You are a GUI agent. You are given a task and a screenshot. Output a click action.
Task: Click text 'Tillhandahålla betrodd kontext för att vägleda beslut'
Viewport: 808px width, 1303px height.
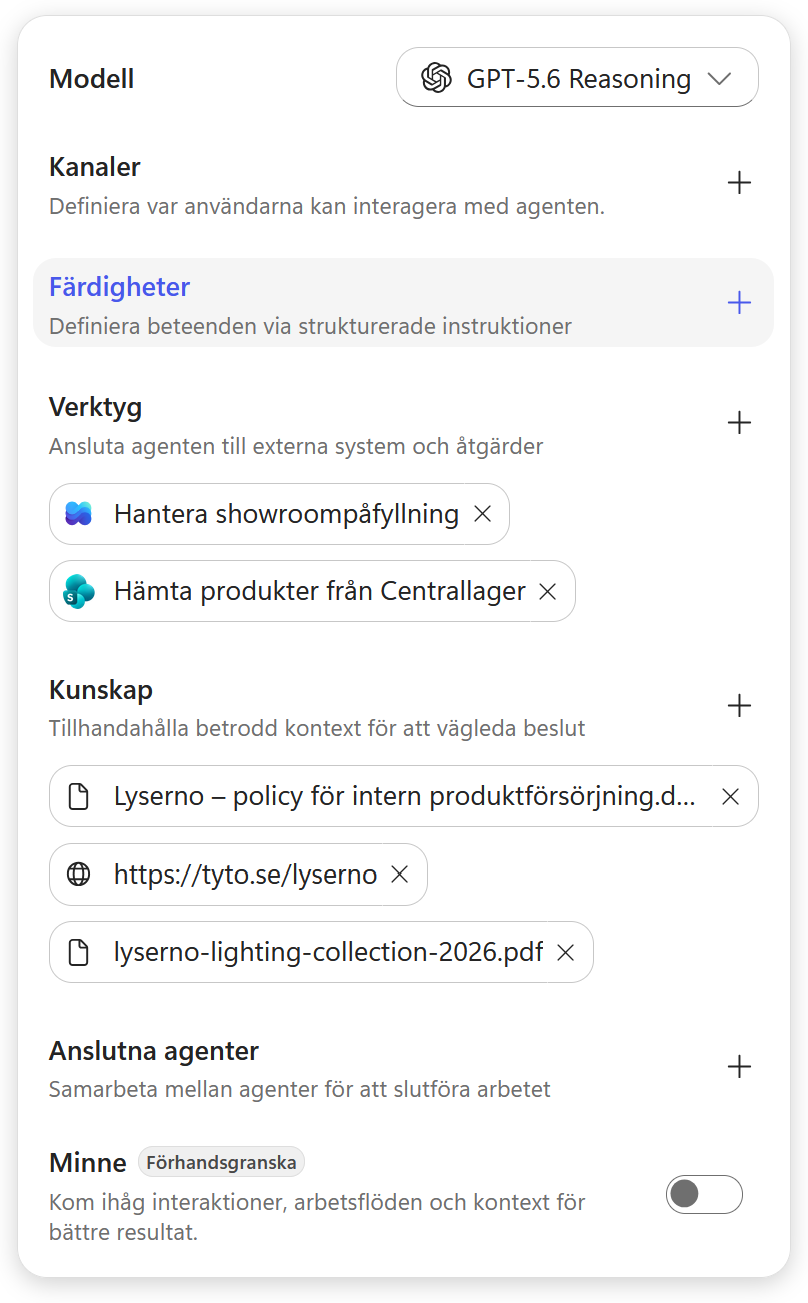pyautogui.click(x=317, y=728)
